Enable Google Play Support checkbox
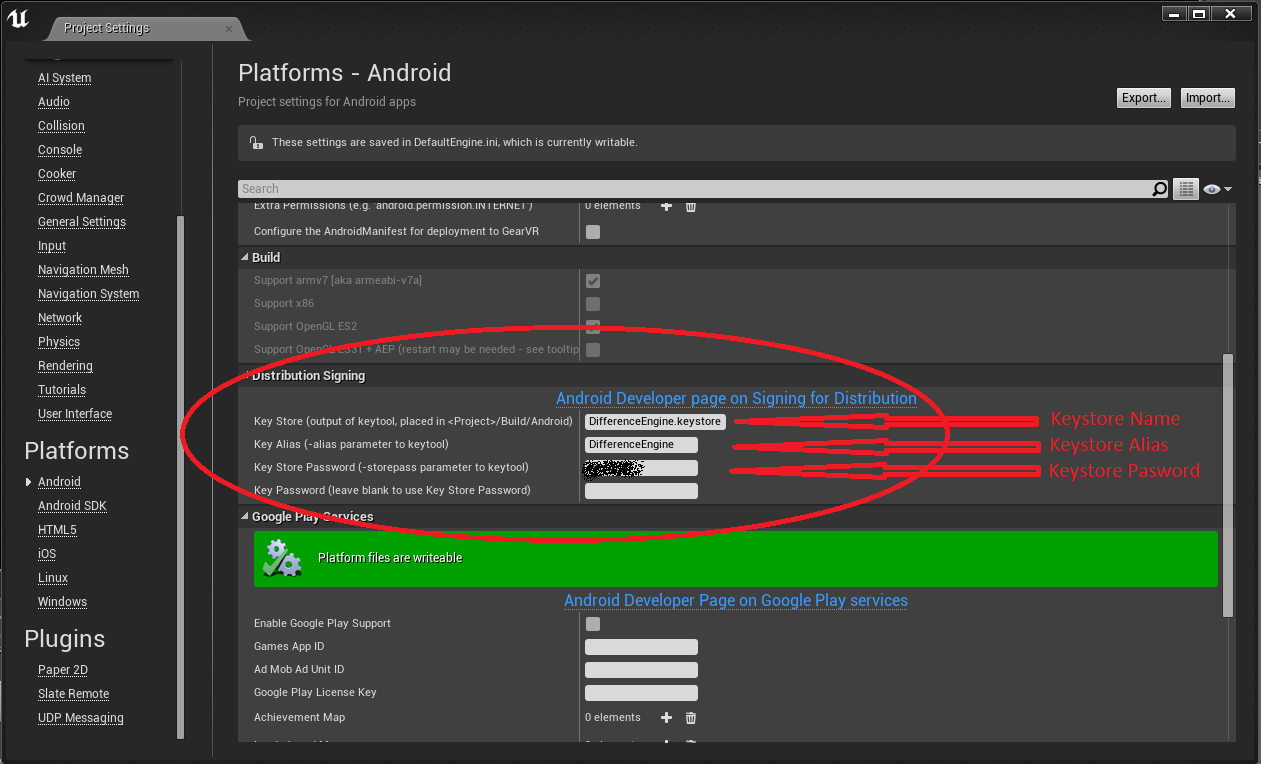The height and width of the screenshot is (764, 1261). [x=593, y=624]
